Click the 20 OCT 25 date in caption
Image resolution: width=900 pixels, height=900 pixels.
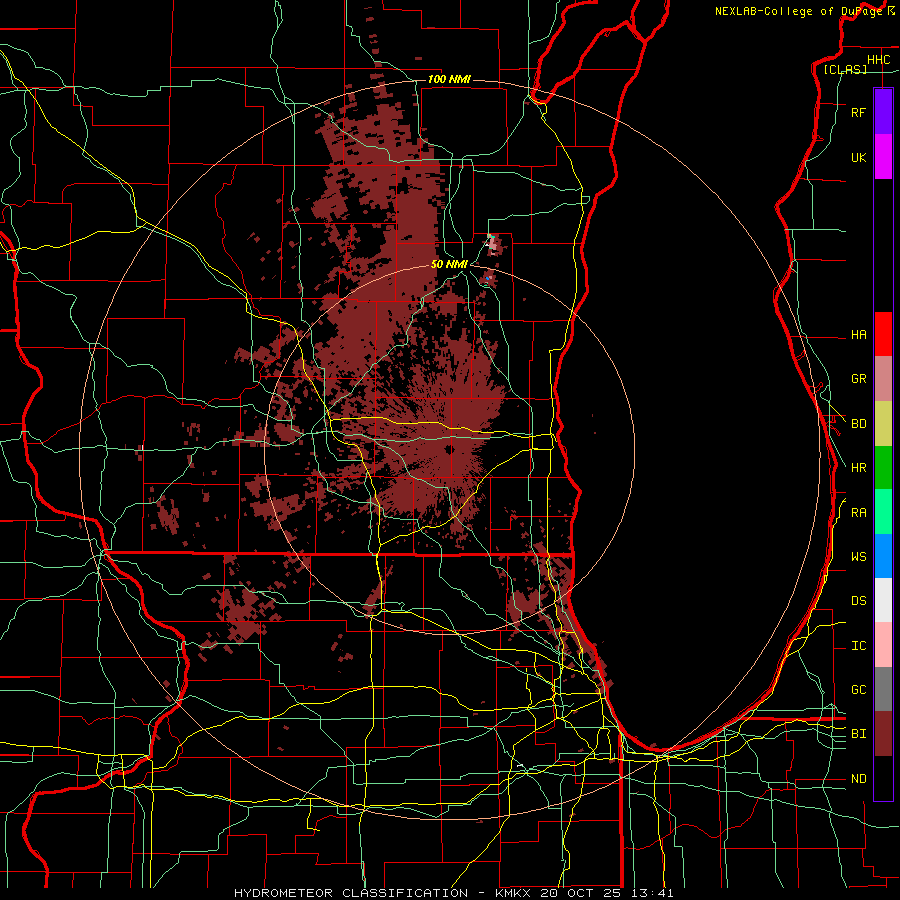[x=579, y=893]
